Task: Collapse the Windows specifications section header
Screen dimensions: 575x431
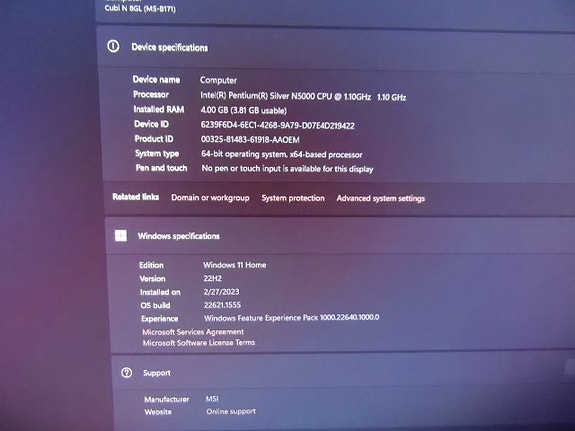Action: point(340,235)
